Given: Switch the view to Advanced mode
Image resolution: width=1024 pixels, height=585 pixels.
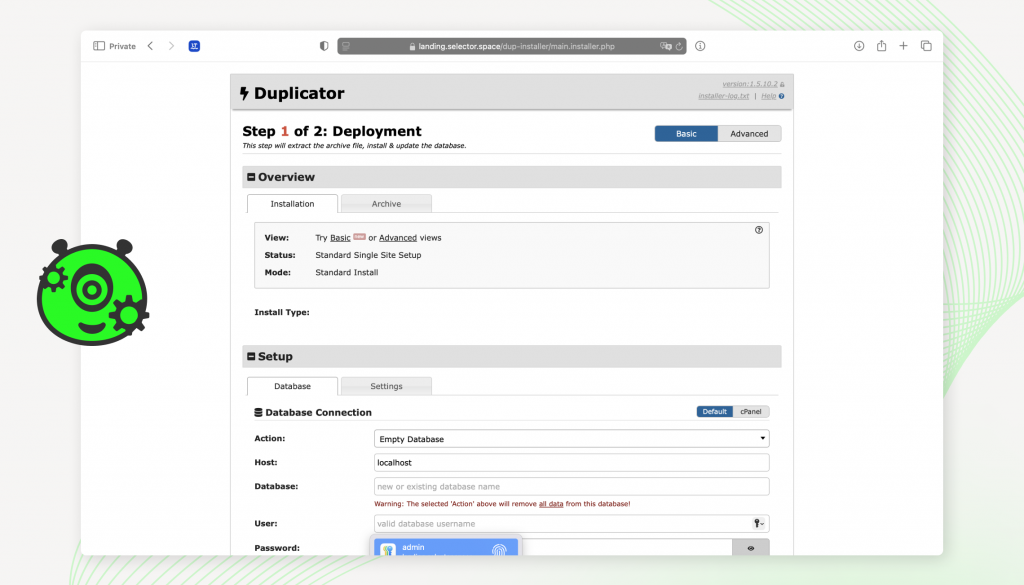Looking at the screenshot, I should point(749,132).
